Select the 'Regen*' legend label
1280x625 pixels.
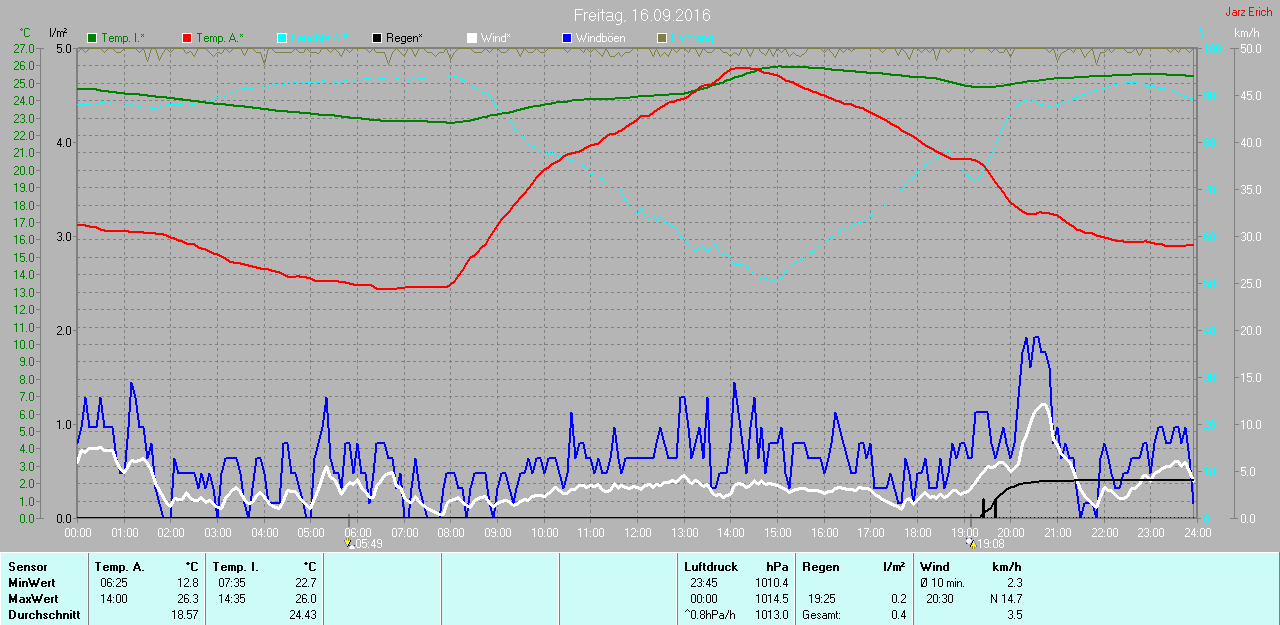[x=404, y=38]
